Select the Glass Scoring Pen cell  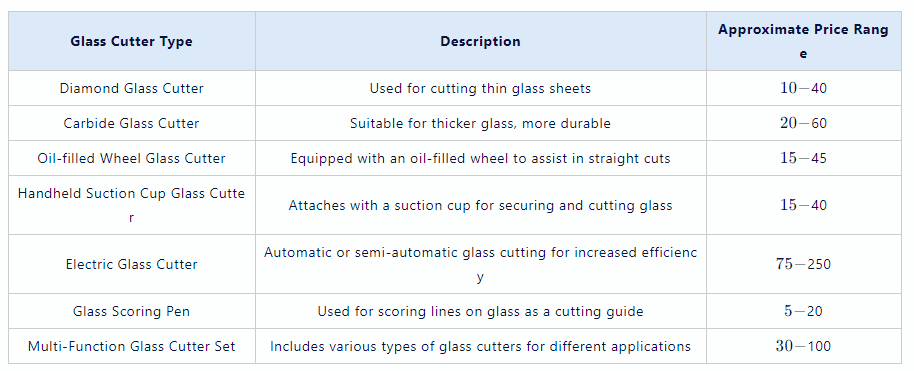tap(132, 312)
